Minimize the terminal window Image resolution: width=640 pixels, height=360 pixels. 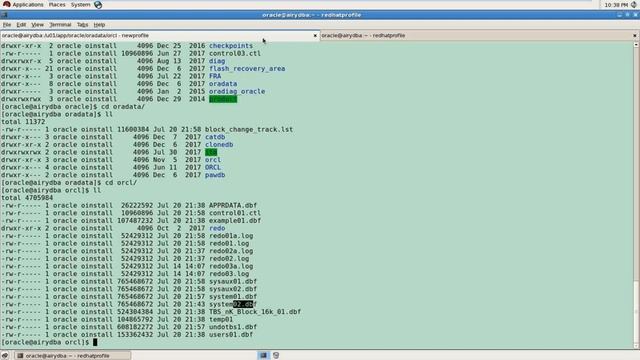coord(620,15)
